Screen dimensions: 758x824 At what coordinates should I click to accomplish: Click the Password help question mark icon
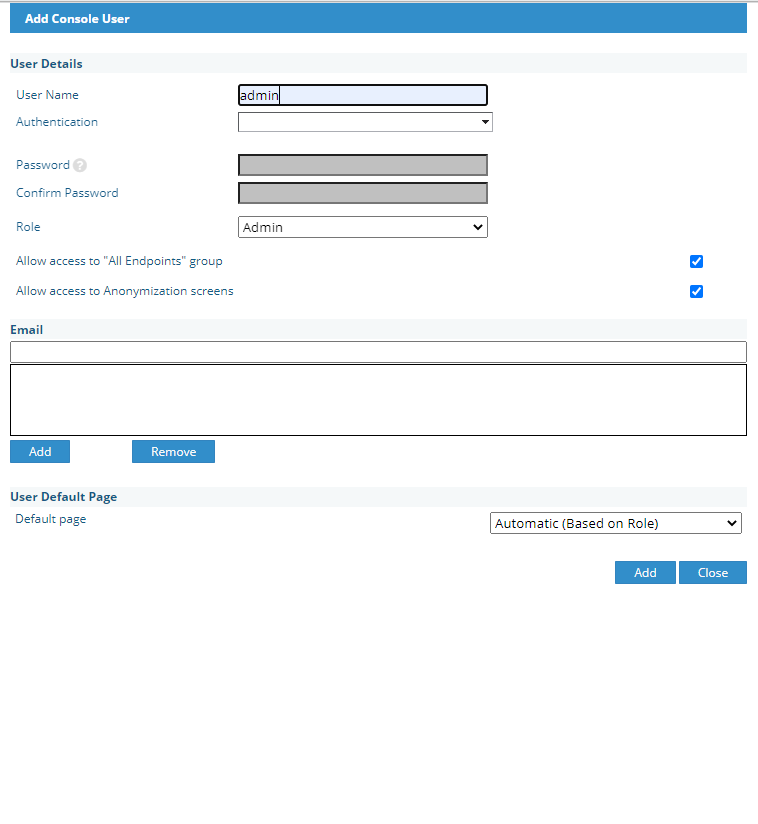(x=80, y=166)
